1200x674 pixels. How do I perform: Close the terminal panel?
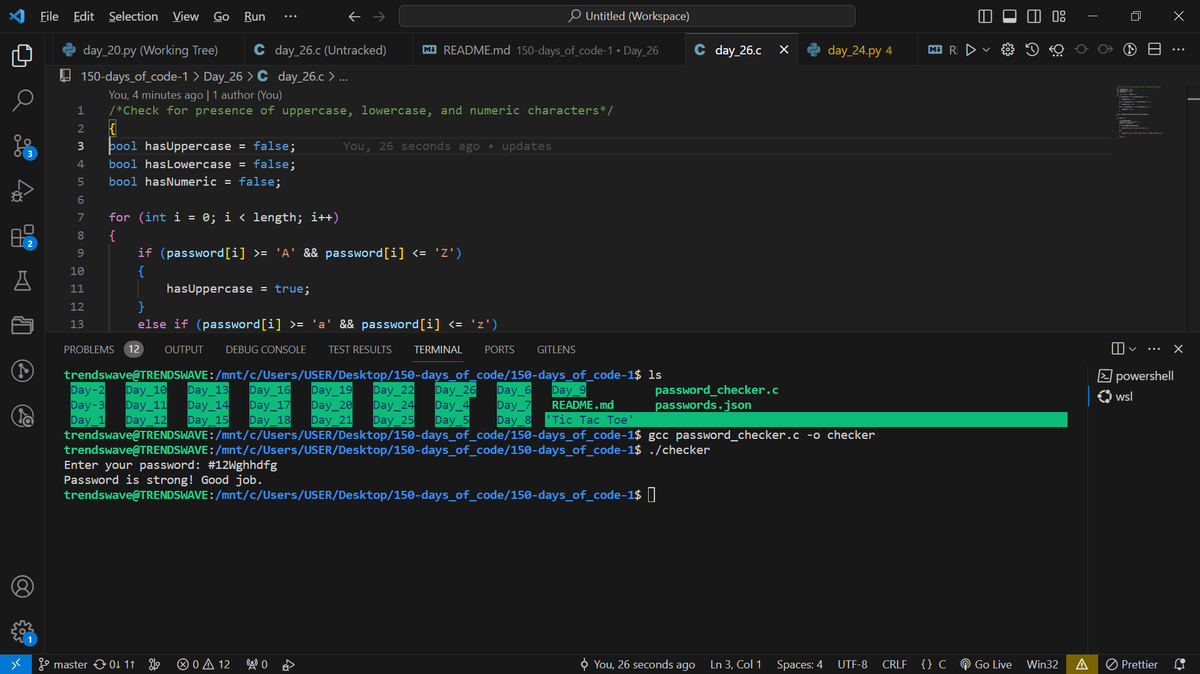tap(1178, 349)
